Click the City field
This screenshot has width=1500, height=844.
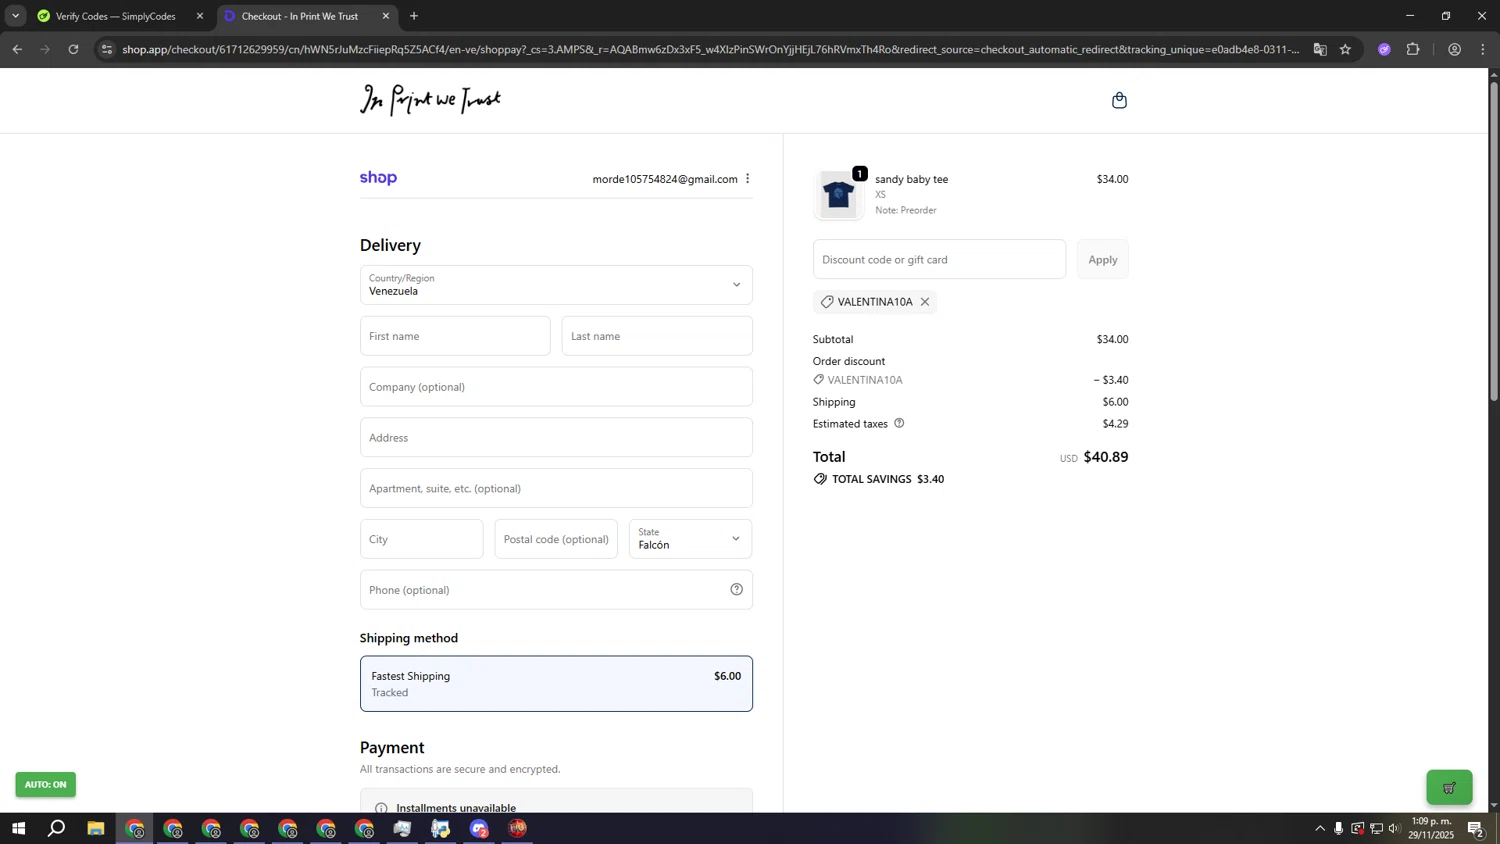tap(421, 539)
